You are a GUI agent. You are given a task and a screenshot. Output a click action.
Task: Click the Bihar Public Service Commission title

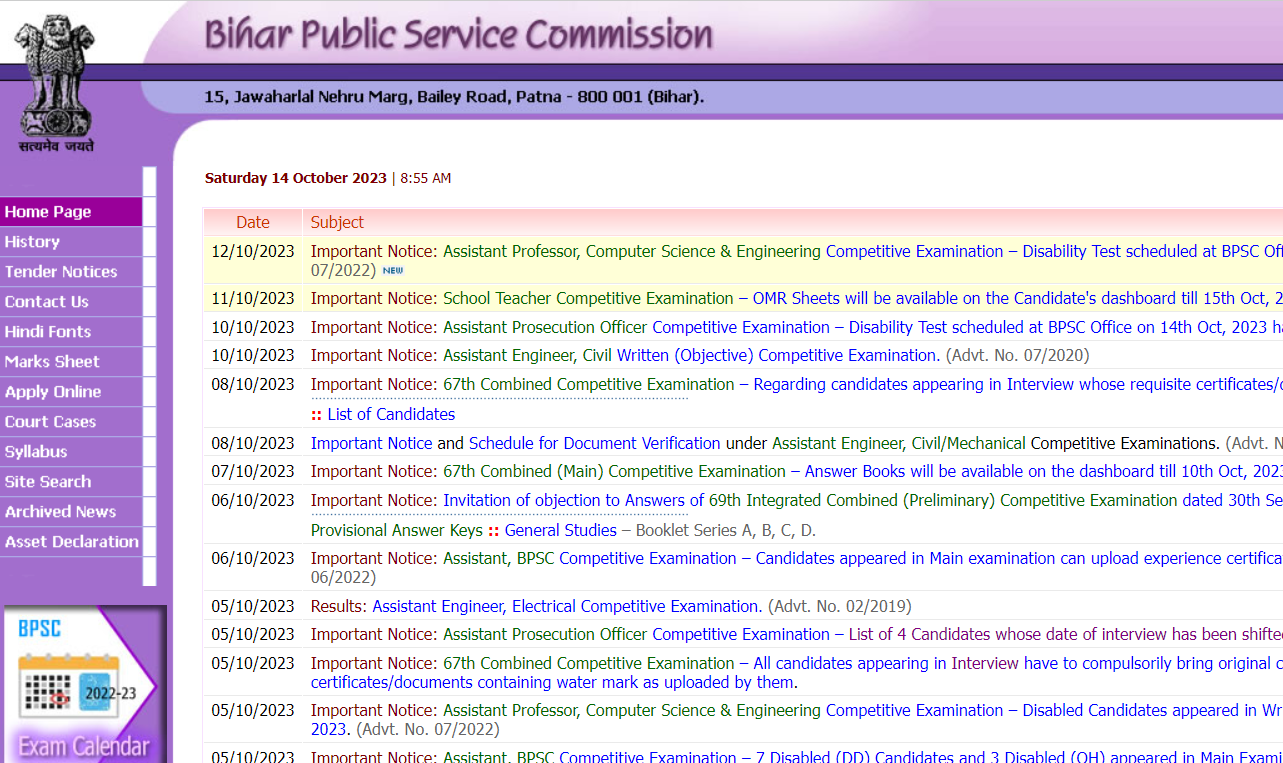coord(459,35)
